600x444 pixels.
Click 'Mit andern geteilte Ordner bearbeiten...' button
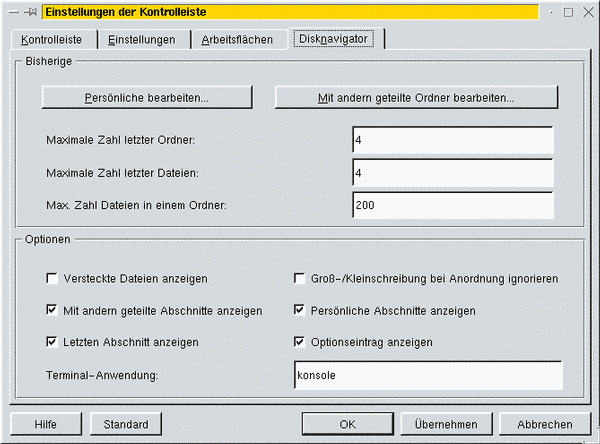[416, 98]
